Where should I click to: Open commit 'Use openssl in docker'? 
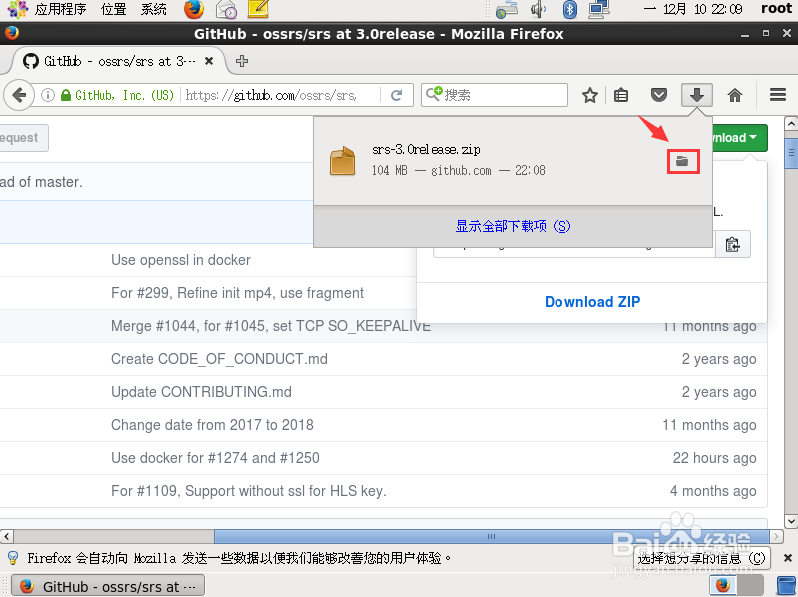(181, 260)
